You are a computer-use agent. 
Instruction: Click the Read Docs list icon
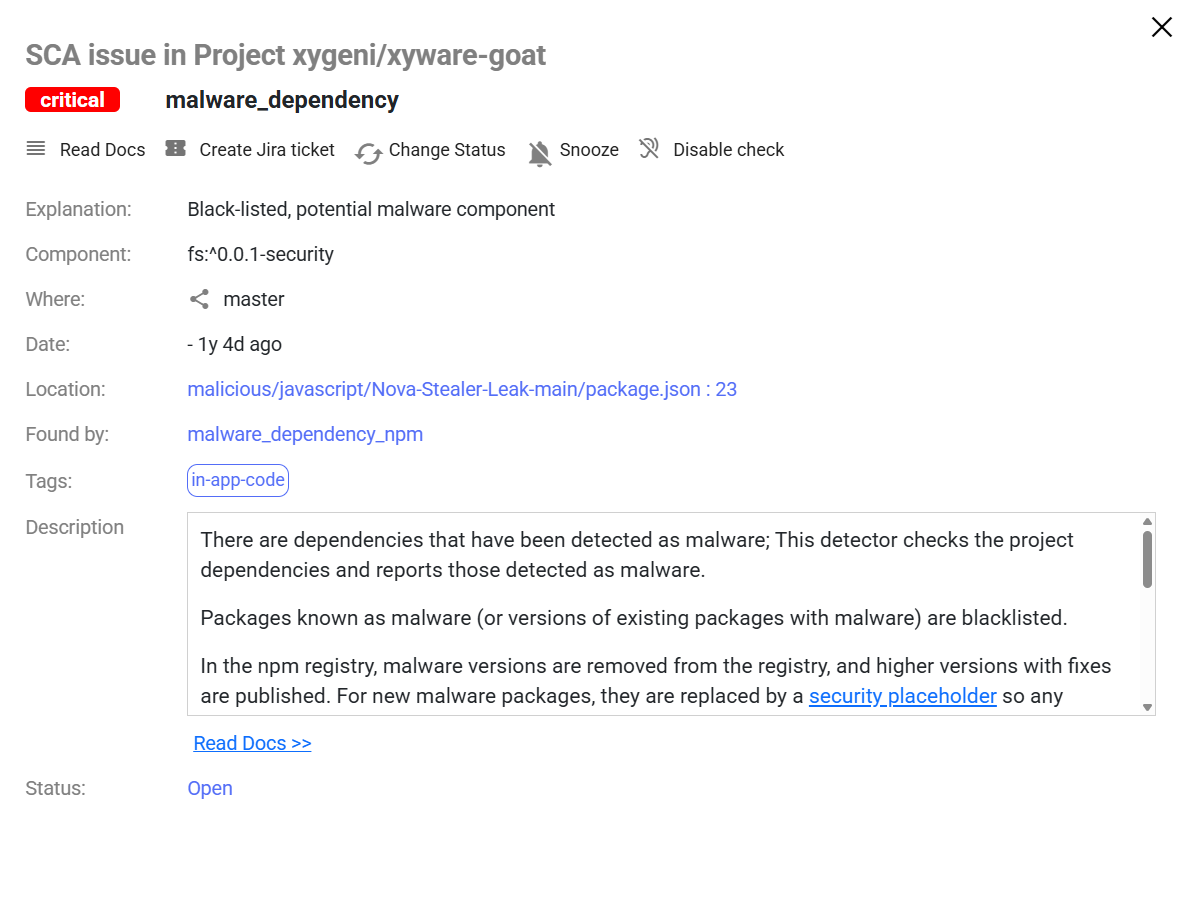36,149
